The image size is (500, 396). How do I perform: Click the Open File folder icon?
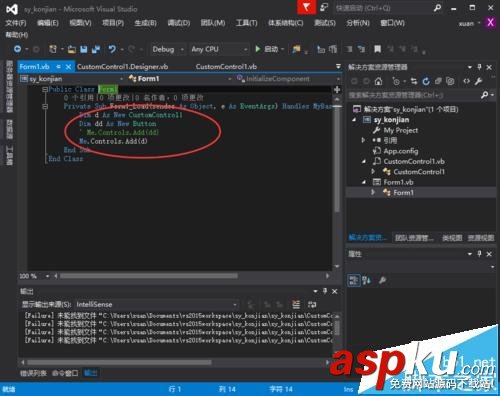tap(71, 50)
